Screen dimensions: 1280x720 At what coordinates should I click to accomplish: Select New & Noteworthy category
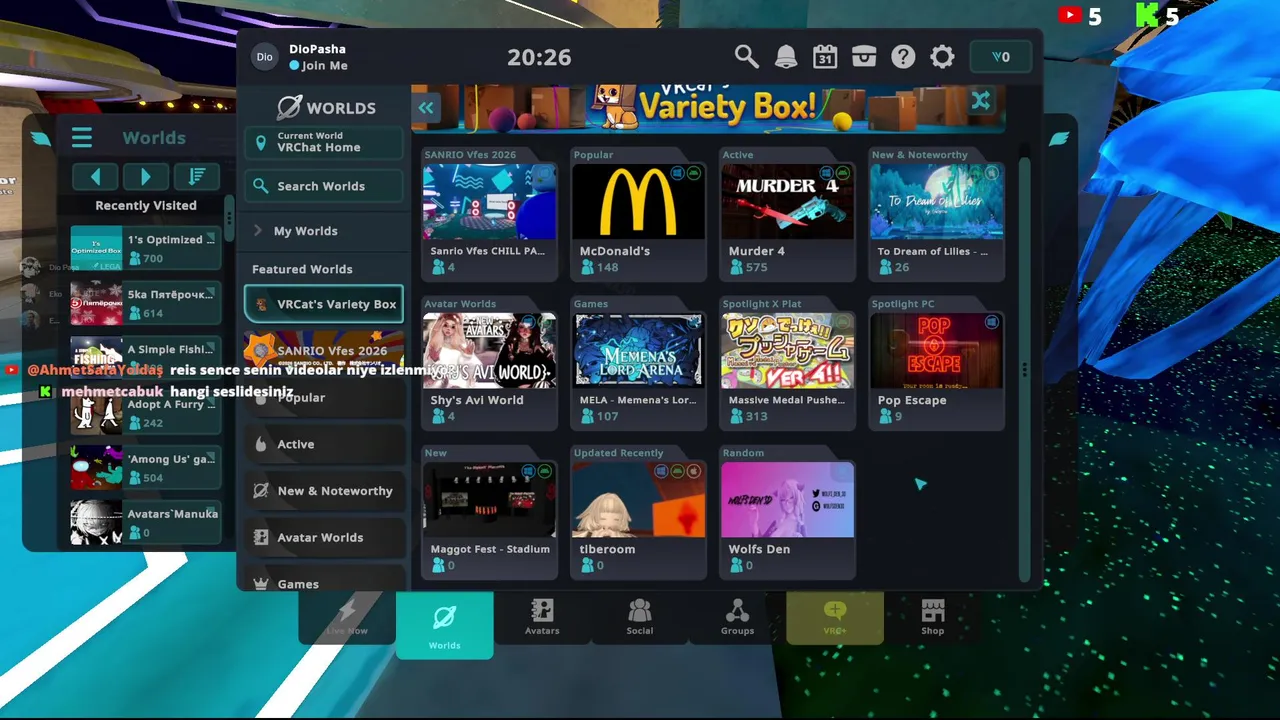[324, 491]
